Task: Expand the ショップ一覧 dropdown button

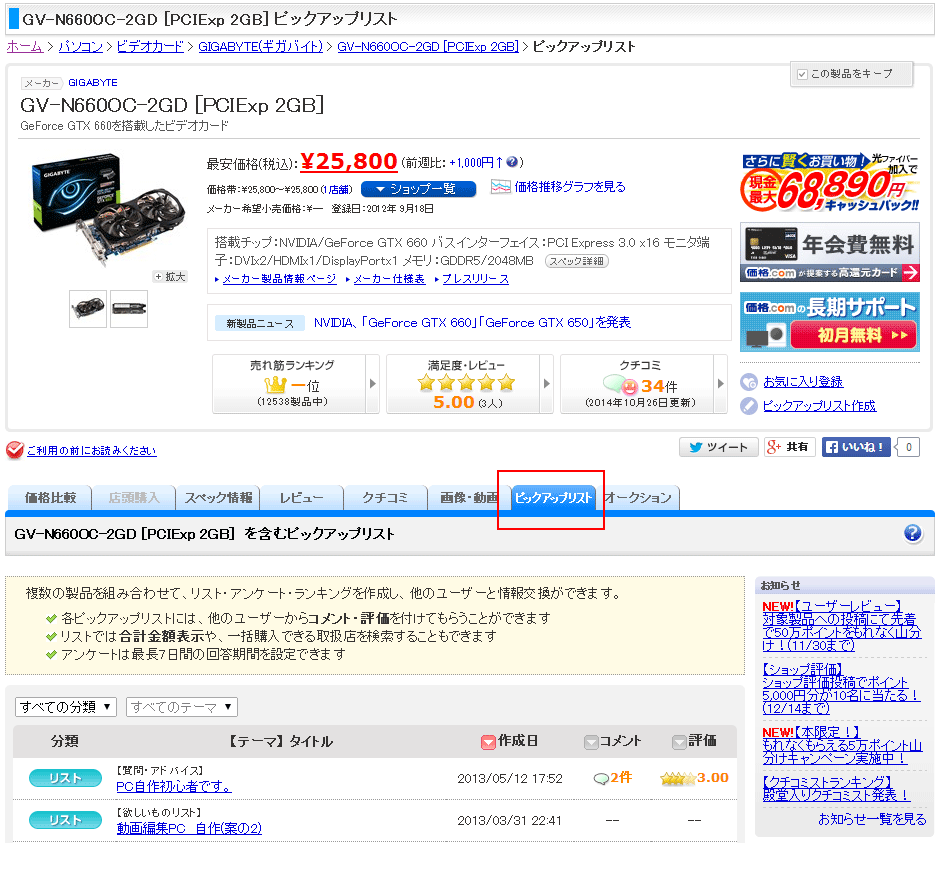Action: tap(419, 189)
